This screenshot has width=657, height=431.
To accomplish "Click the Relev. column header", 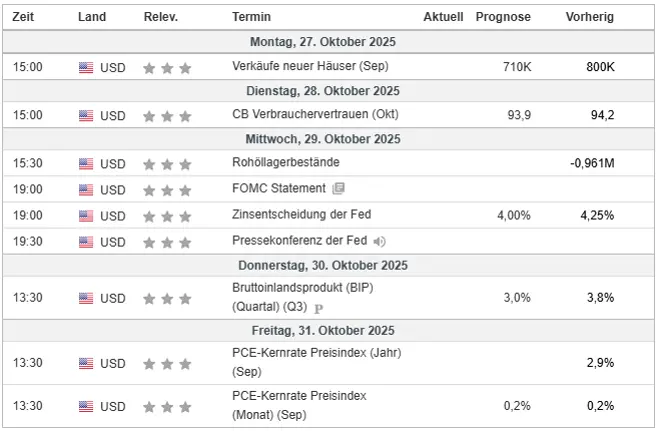I will point(161,17).
